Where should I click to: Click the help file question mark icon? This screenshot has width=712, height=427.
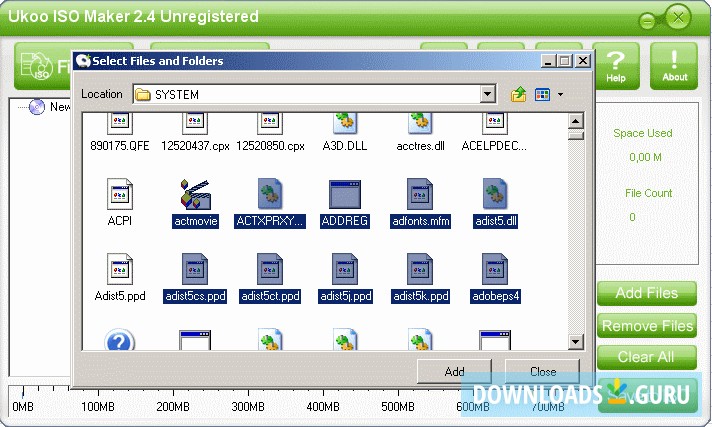[119, 339]
